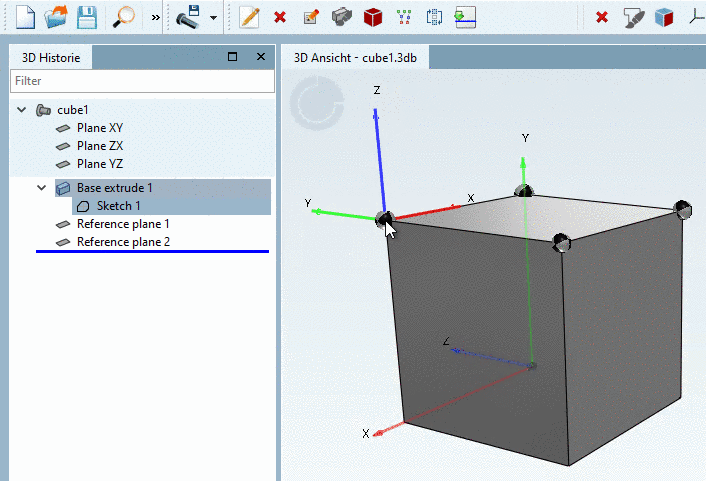
Task: Switch to the 3D Historie tab
Action: coord(51,58)
